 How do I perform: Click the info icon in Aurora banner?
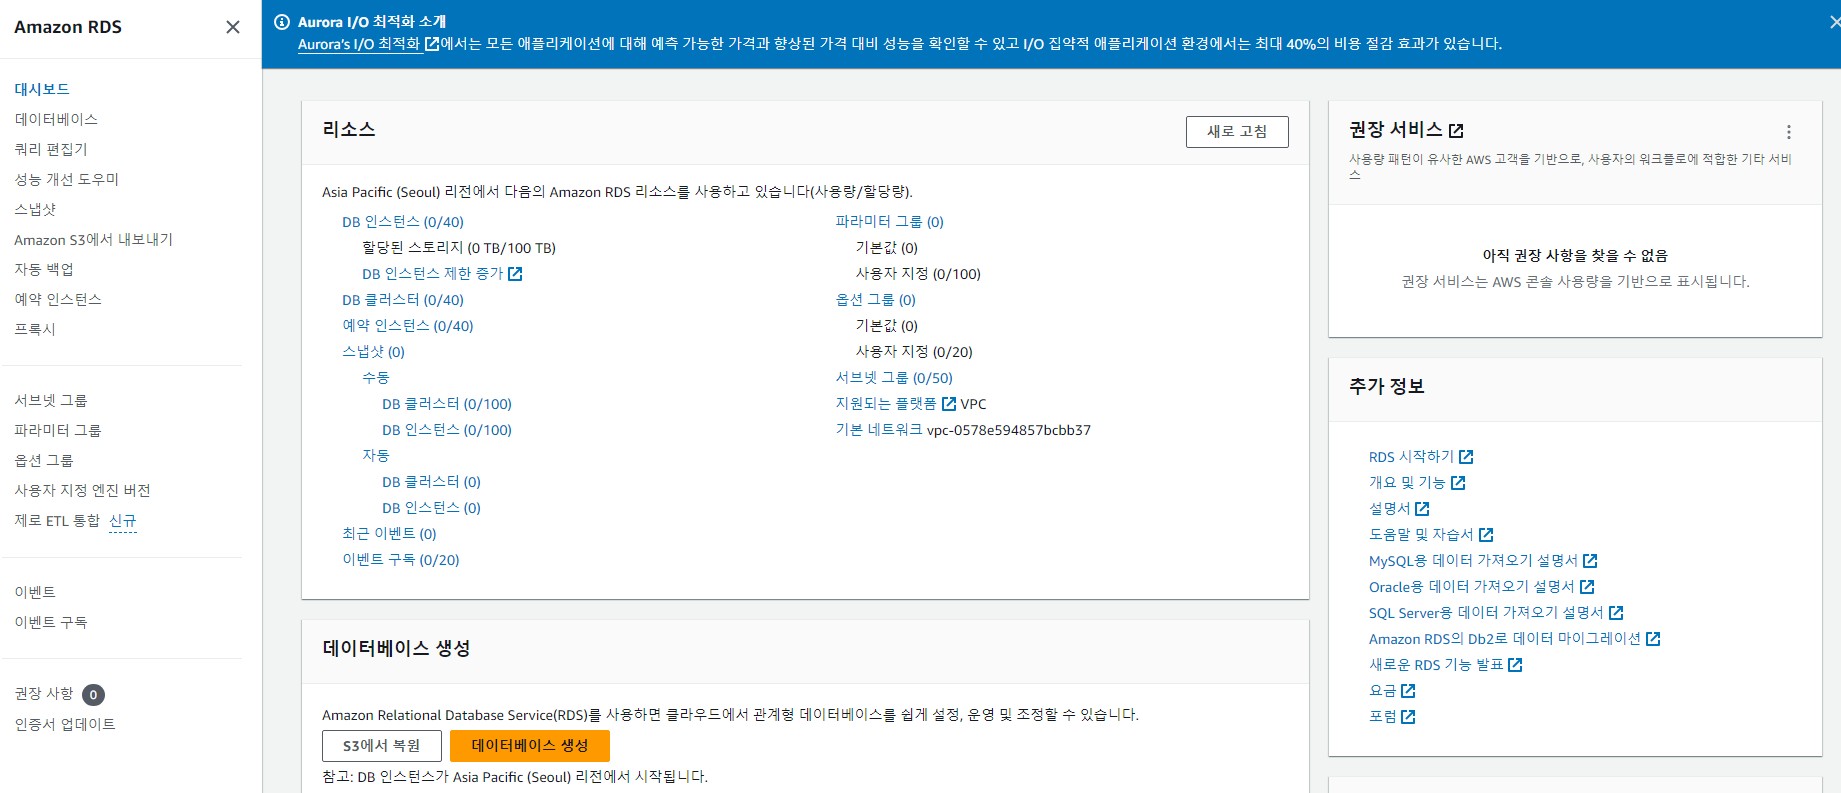[282, 22]
